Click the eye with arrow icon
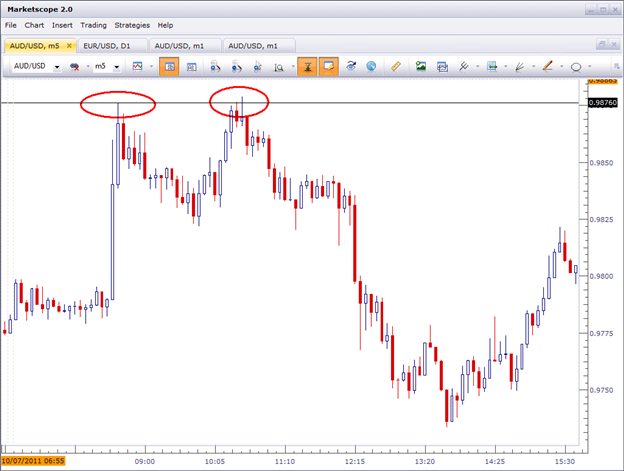 pyautogui.click(x=351, y=66)
